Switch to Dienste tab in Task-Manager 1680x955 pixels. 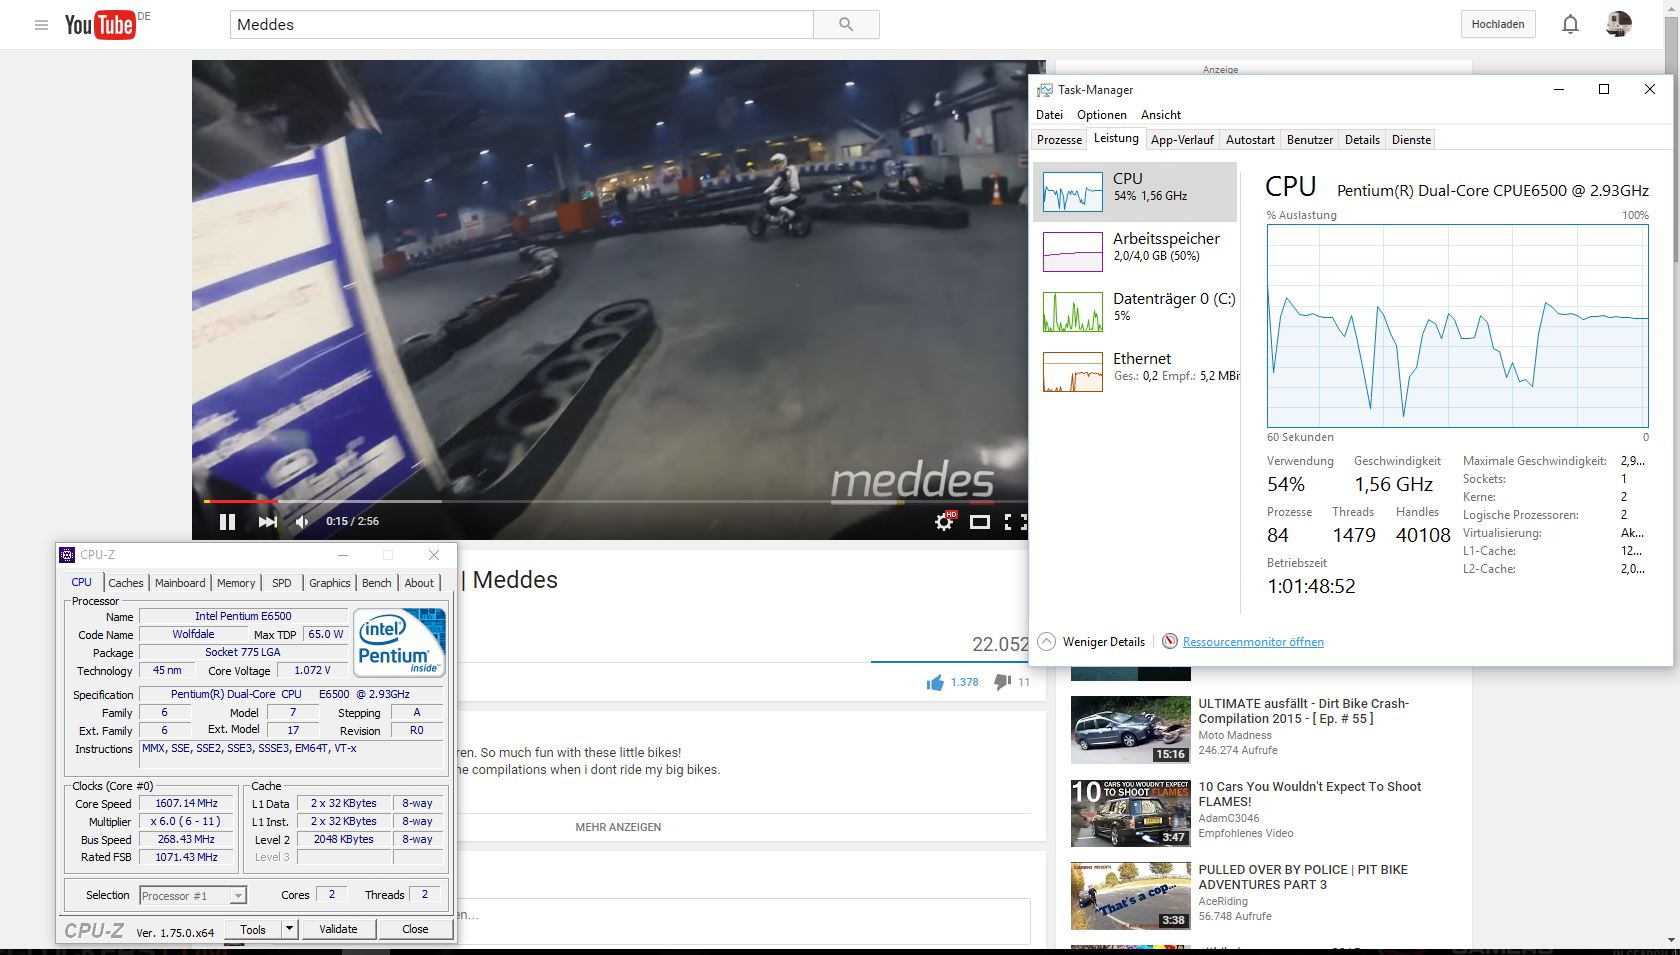(1411, 140)
